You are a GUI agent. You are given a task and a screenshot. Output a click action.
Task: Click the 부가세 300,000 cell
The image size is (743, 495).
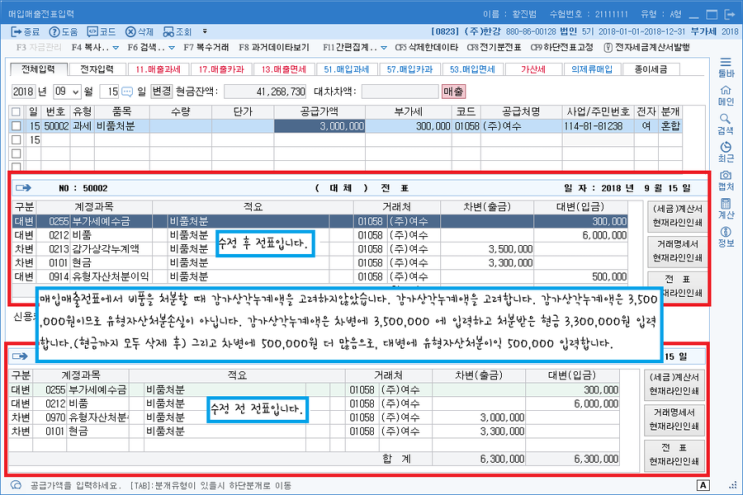click(x=408, y=126)
